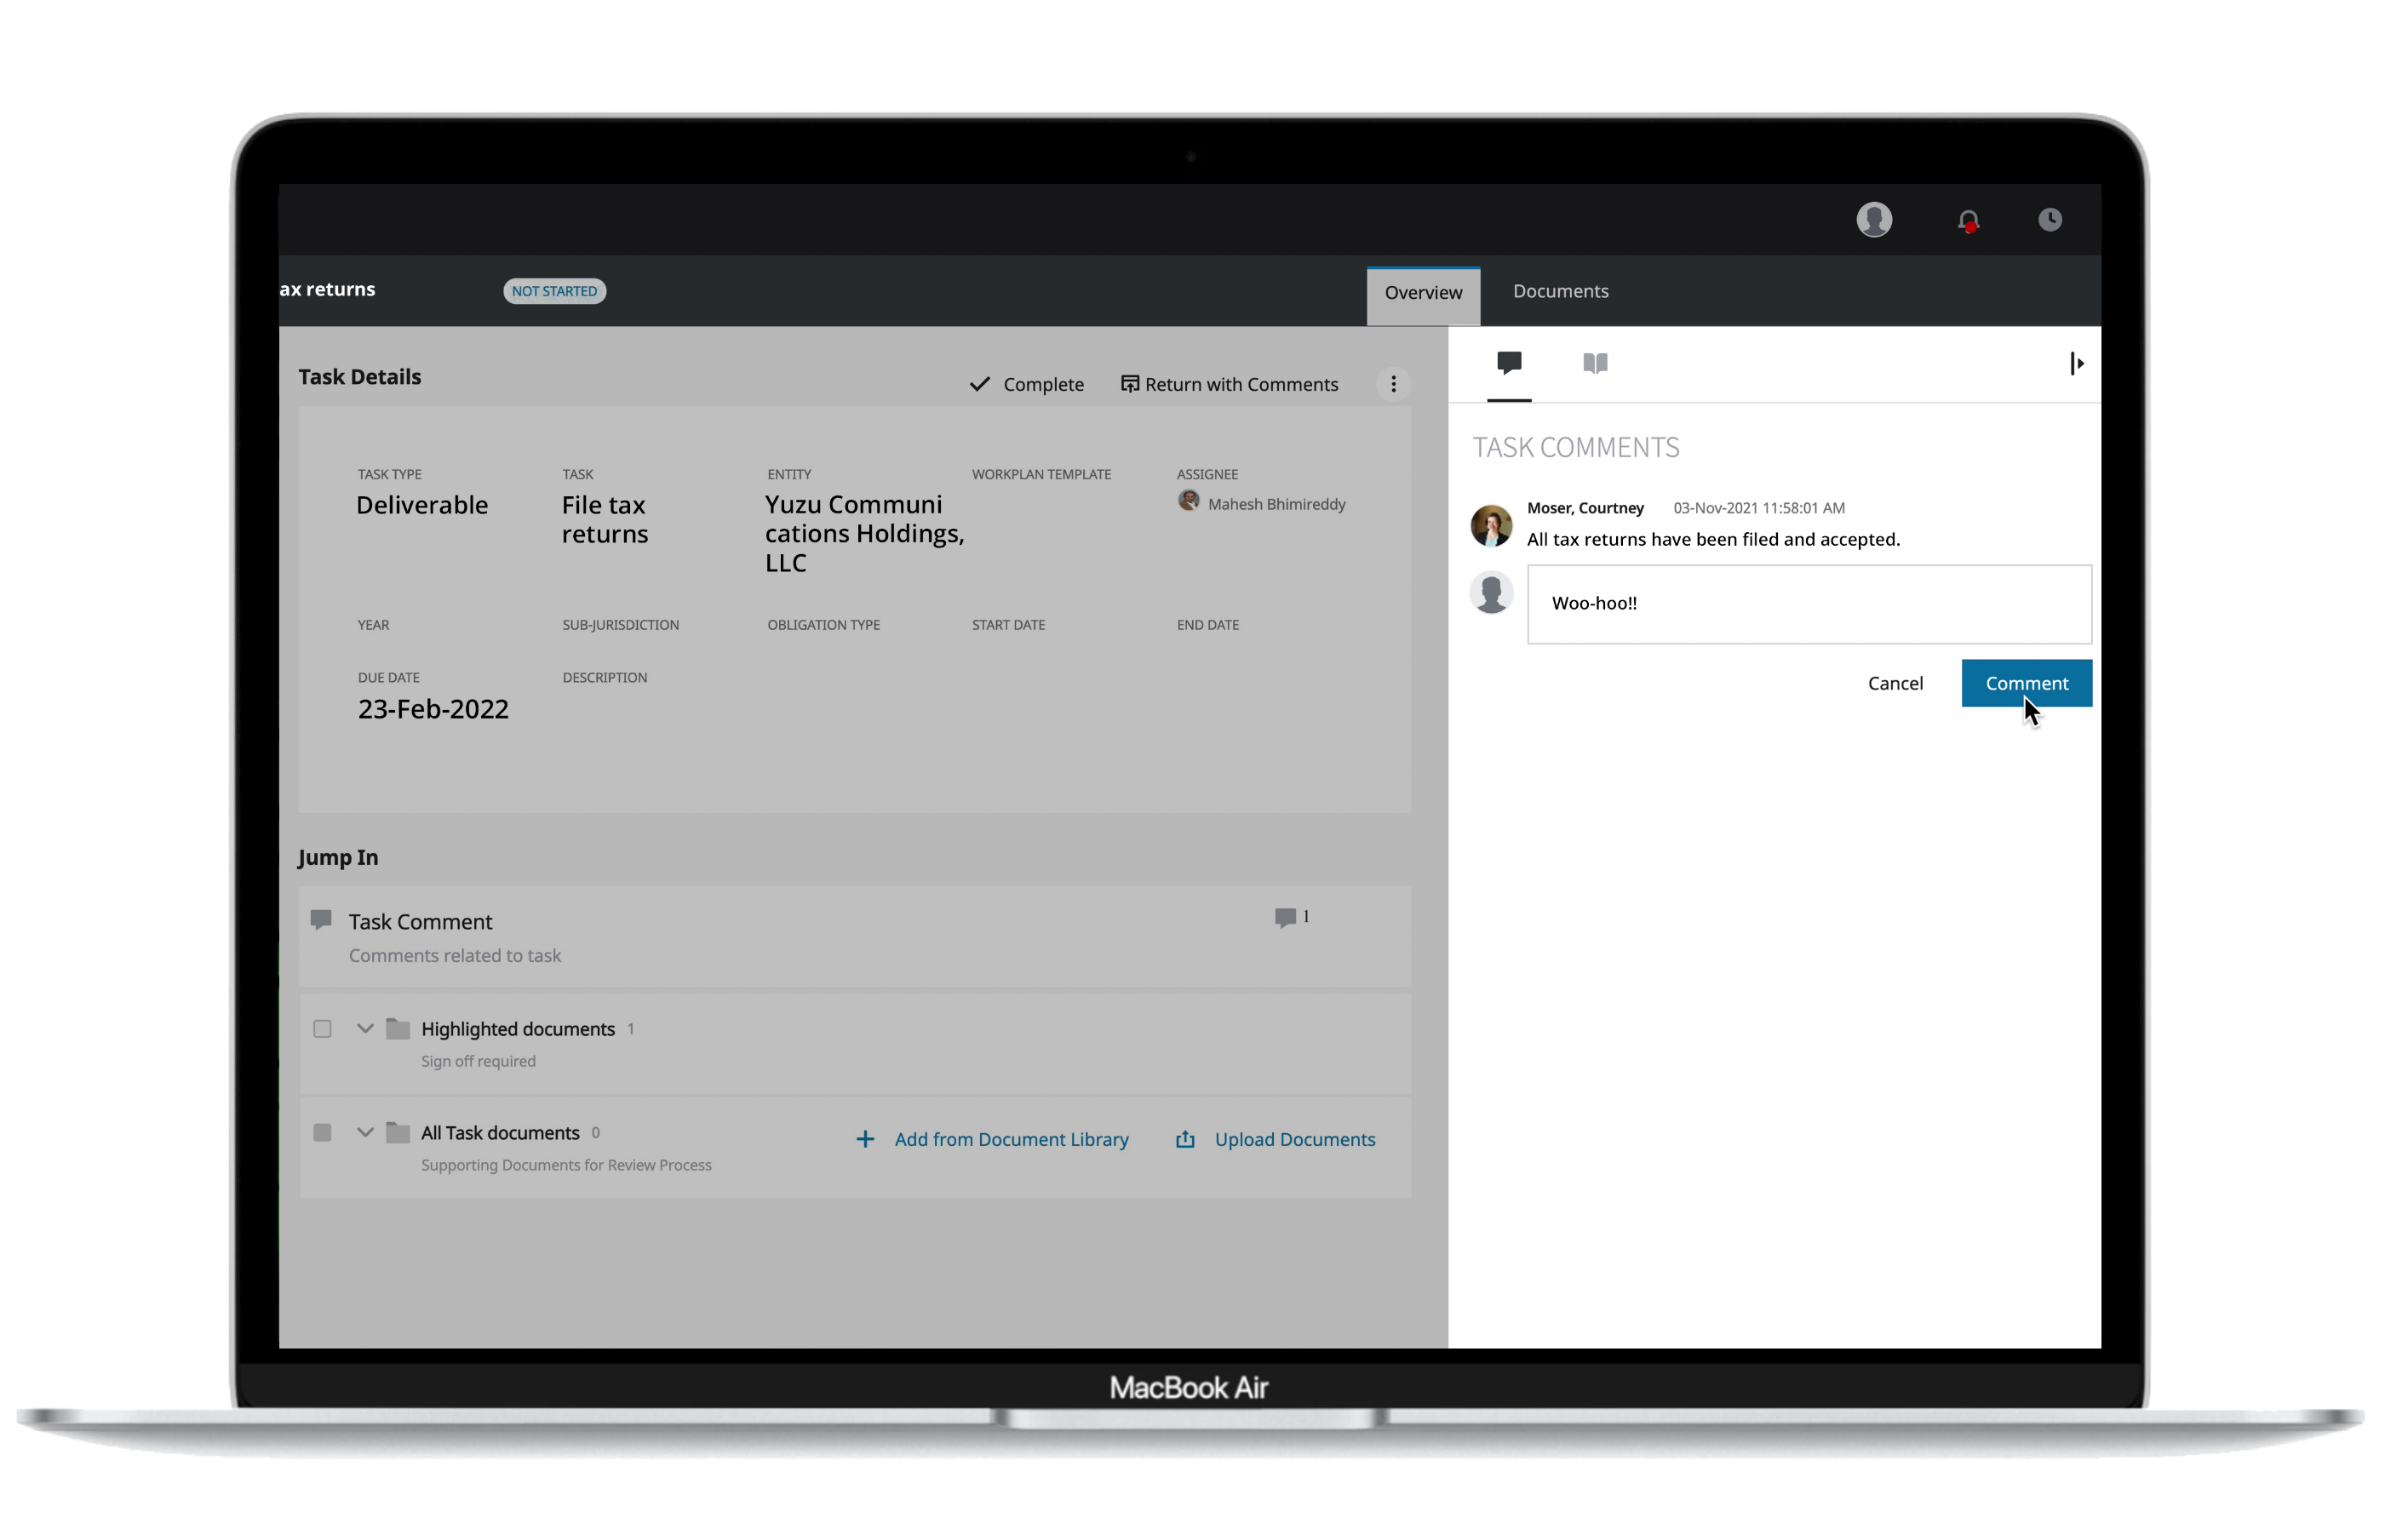2408x1529 pixels.
Task: Select the Overview tab
Action: 1422,293
